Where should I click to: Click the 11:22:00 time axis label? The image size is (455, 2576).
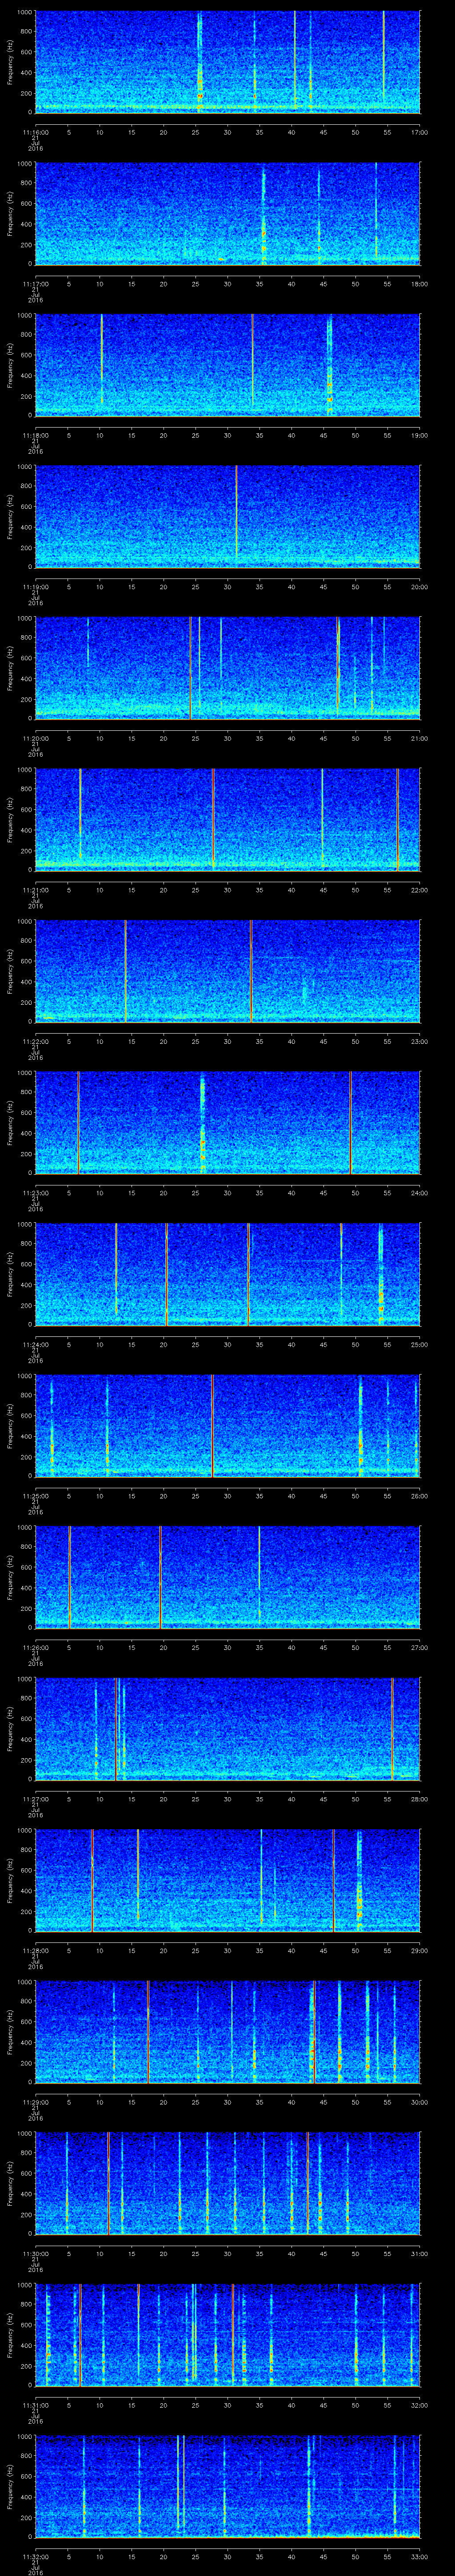(x=35, y=1041)
